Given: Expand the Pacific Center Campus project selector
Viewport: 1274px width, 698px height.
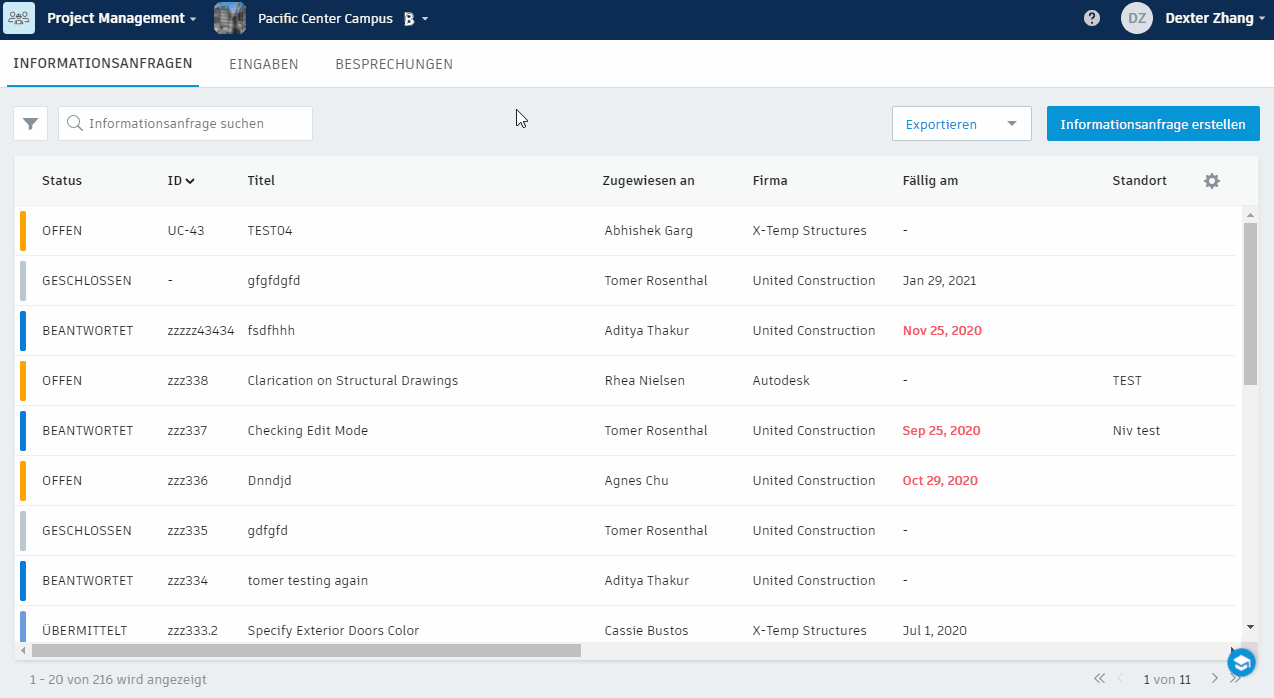Looking at the screenshot, I should click(x=425, y=19).
